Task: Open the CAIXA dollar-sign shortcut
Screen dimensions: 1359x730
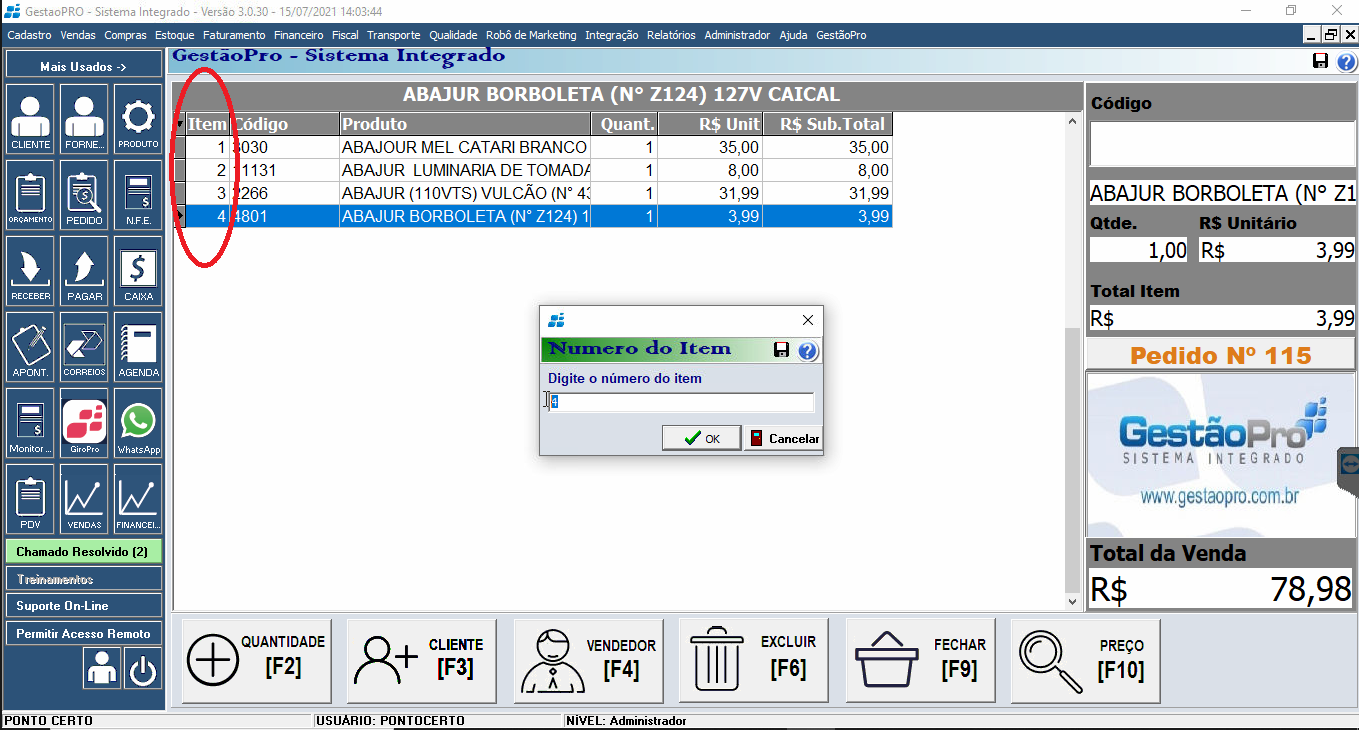Action: 138,270
